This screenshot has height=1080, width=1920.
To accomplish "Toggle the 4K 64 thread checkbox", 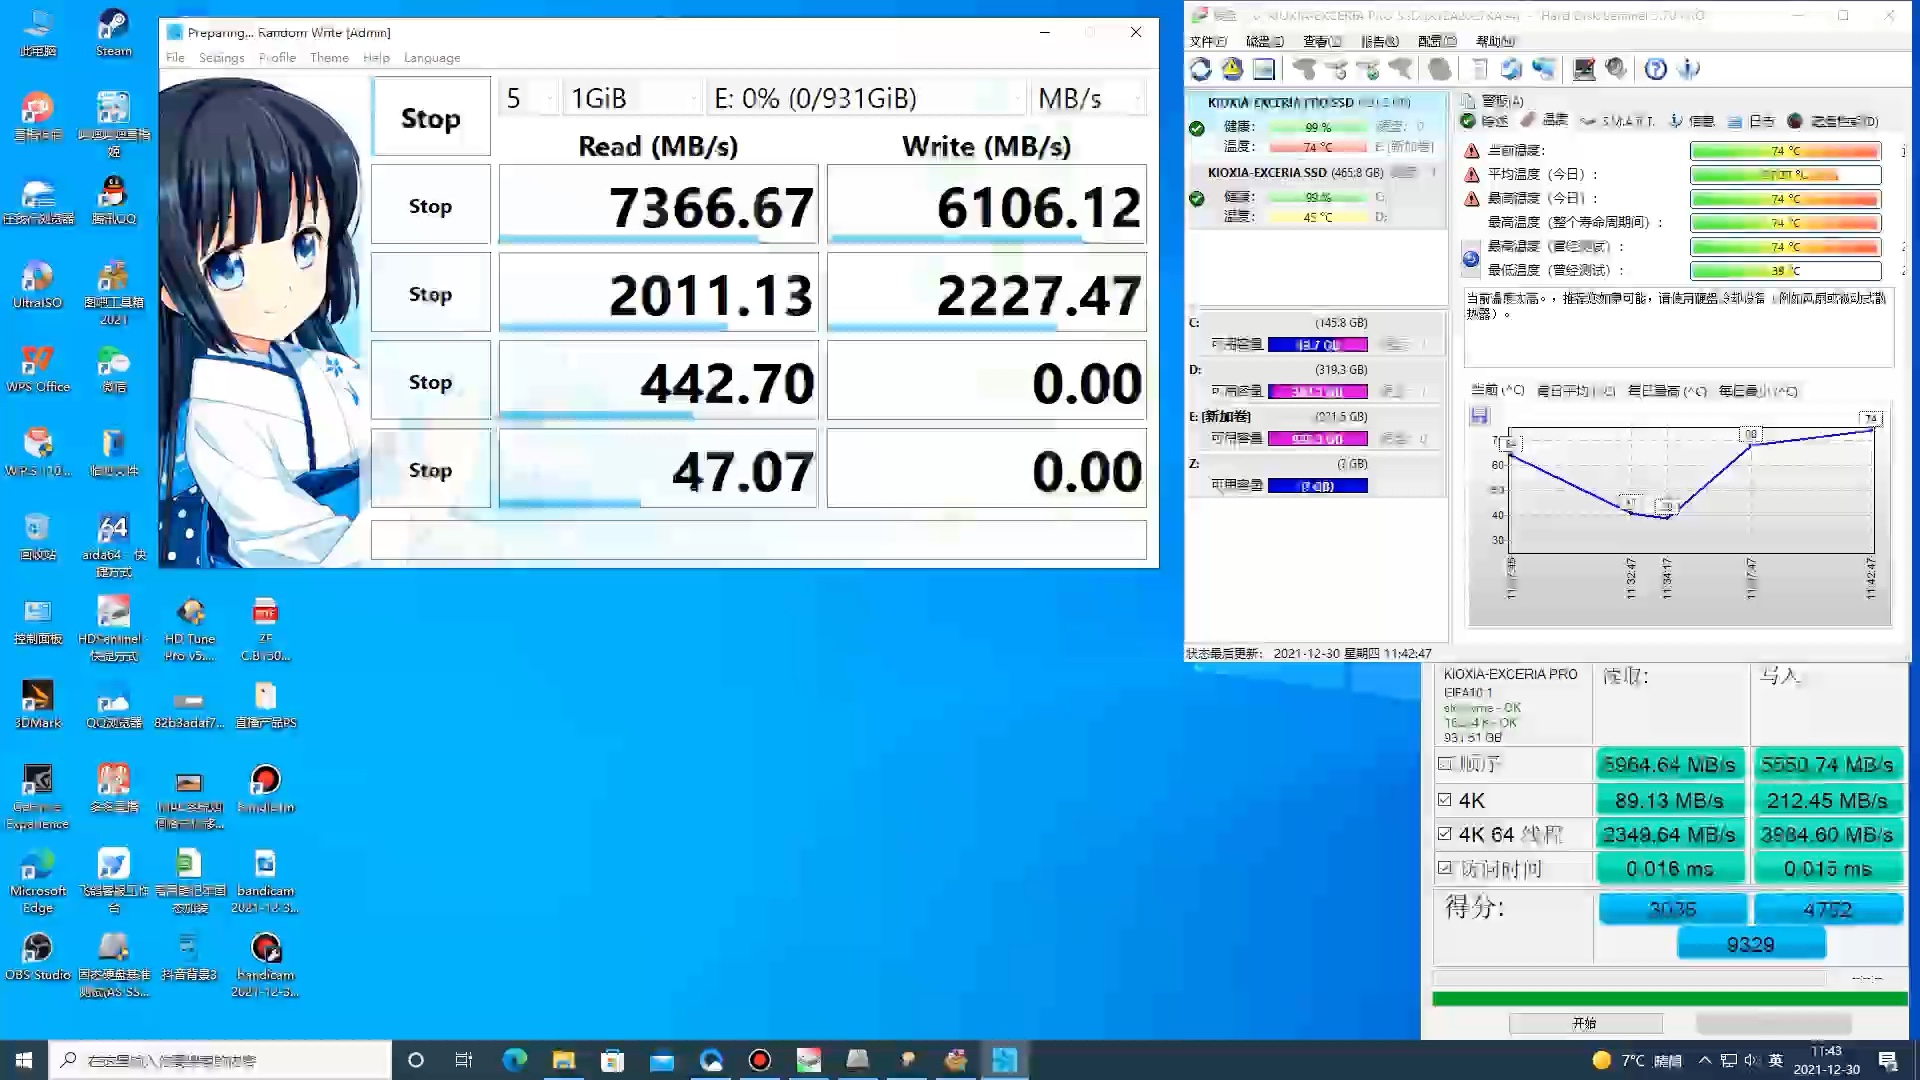I will pyautogui.click(x=1444, y=833).
